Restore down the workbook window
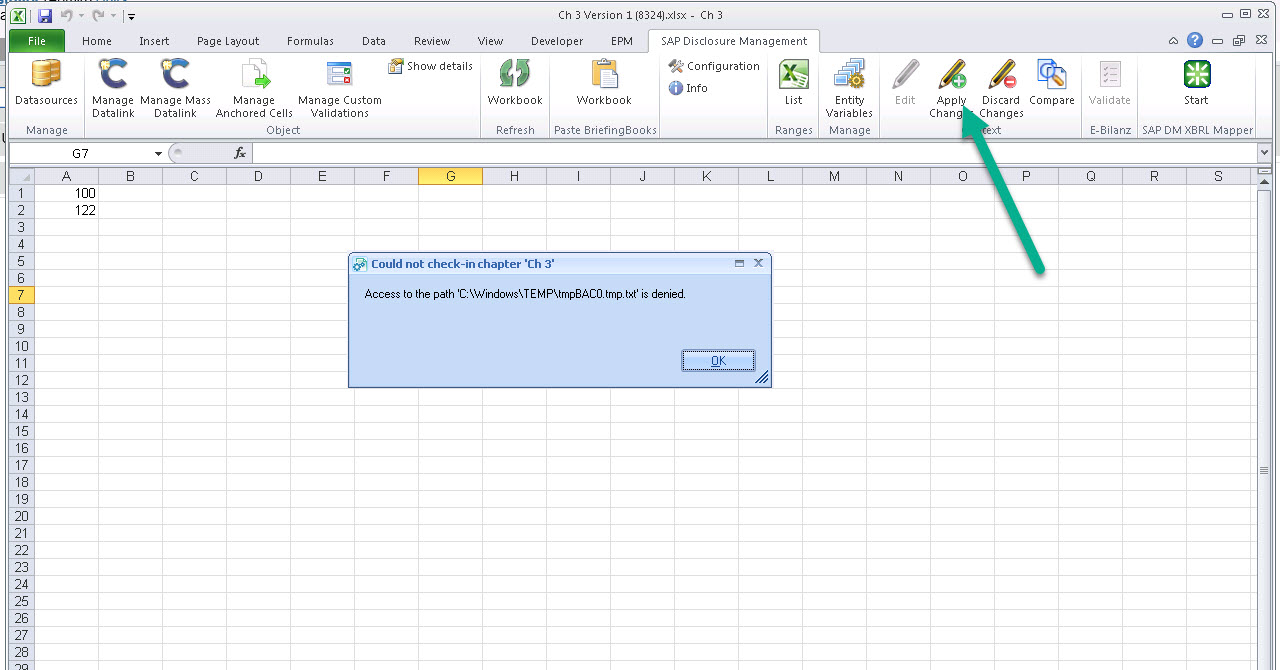 [1238, 41]
